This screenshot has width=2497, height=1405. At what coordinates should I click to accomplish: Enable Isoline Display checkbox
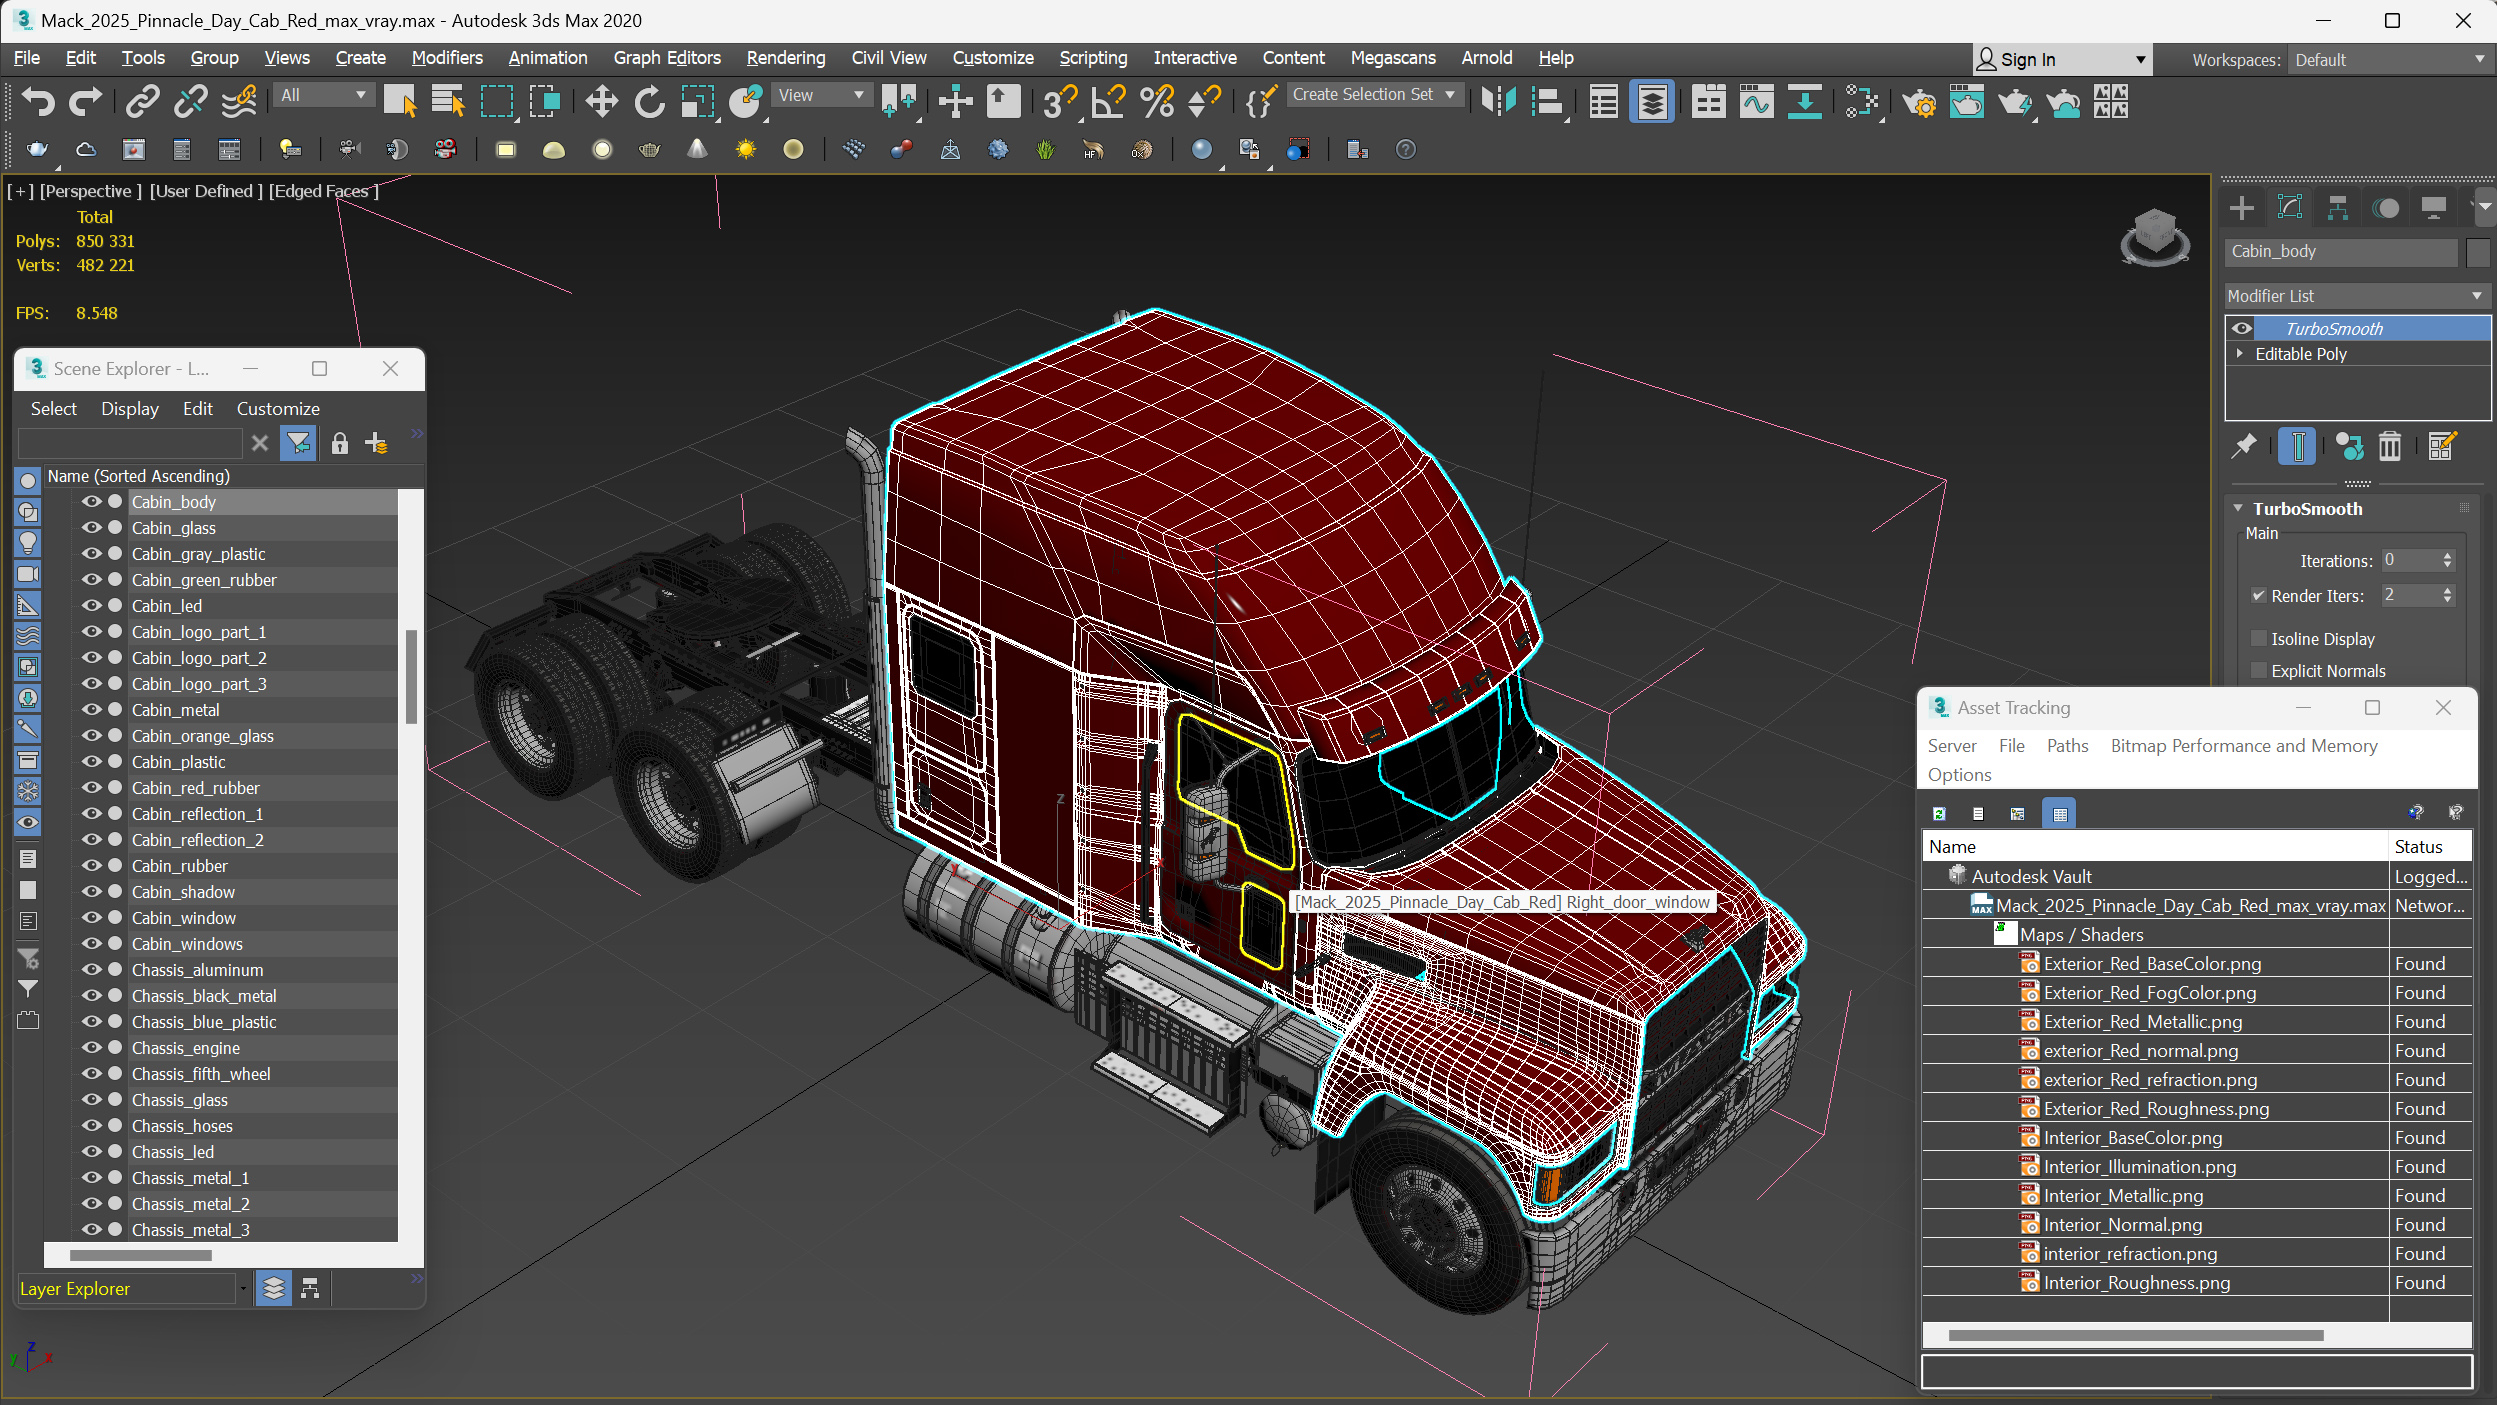(2258, 638)
